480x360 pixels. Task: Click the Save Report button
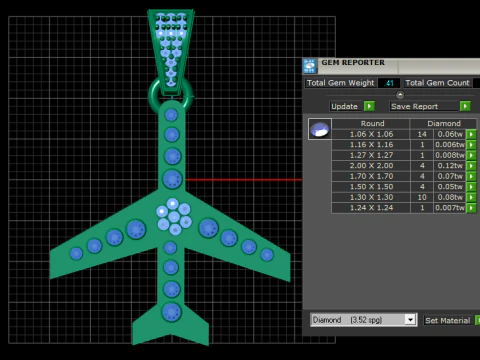(424, 106)
